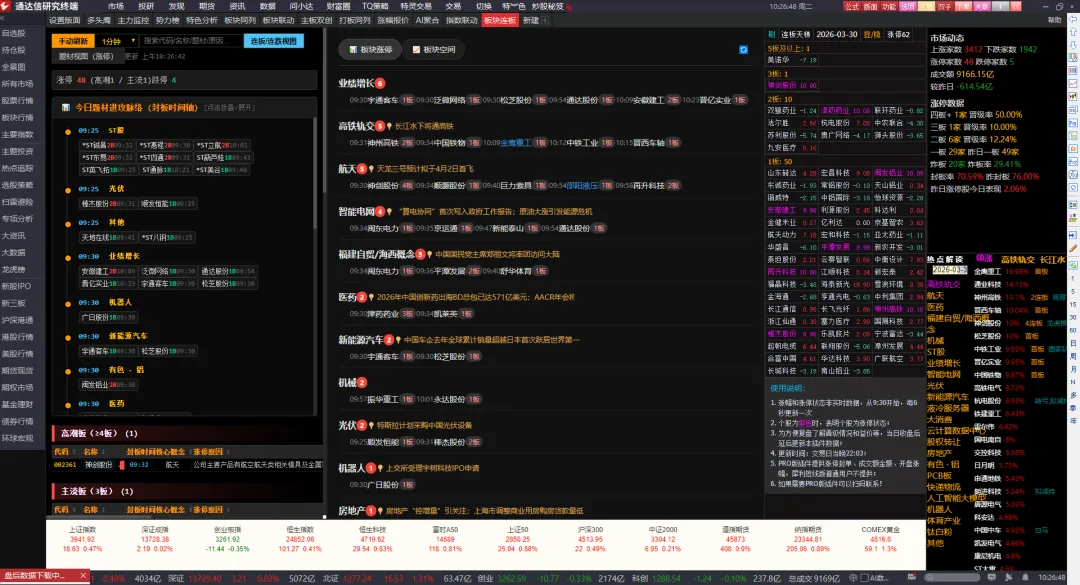Open the 问小达 menu

click(301, 6)
